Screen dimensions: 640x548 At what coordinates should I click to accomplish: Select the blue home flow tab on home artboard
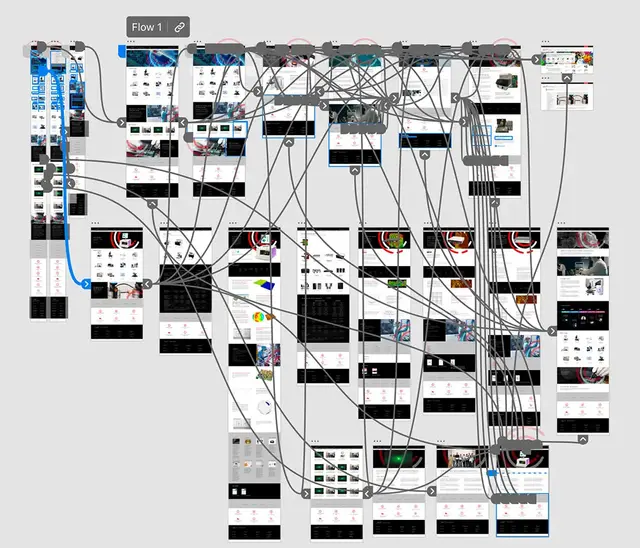pyautogui.click(x=122, y=51)
